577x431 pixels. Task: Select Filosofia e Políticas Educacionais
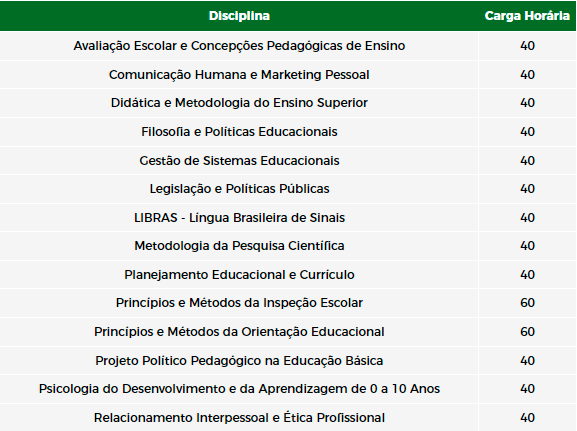pyautogui.click(x=239, y=132)
